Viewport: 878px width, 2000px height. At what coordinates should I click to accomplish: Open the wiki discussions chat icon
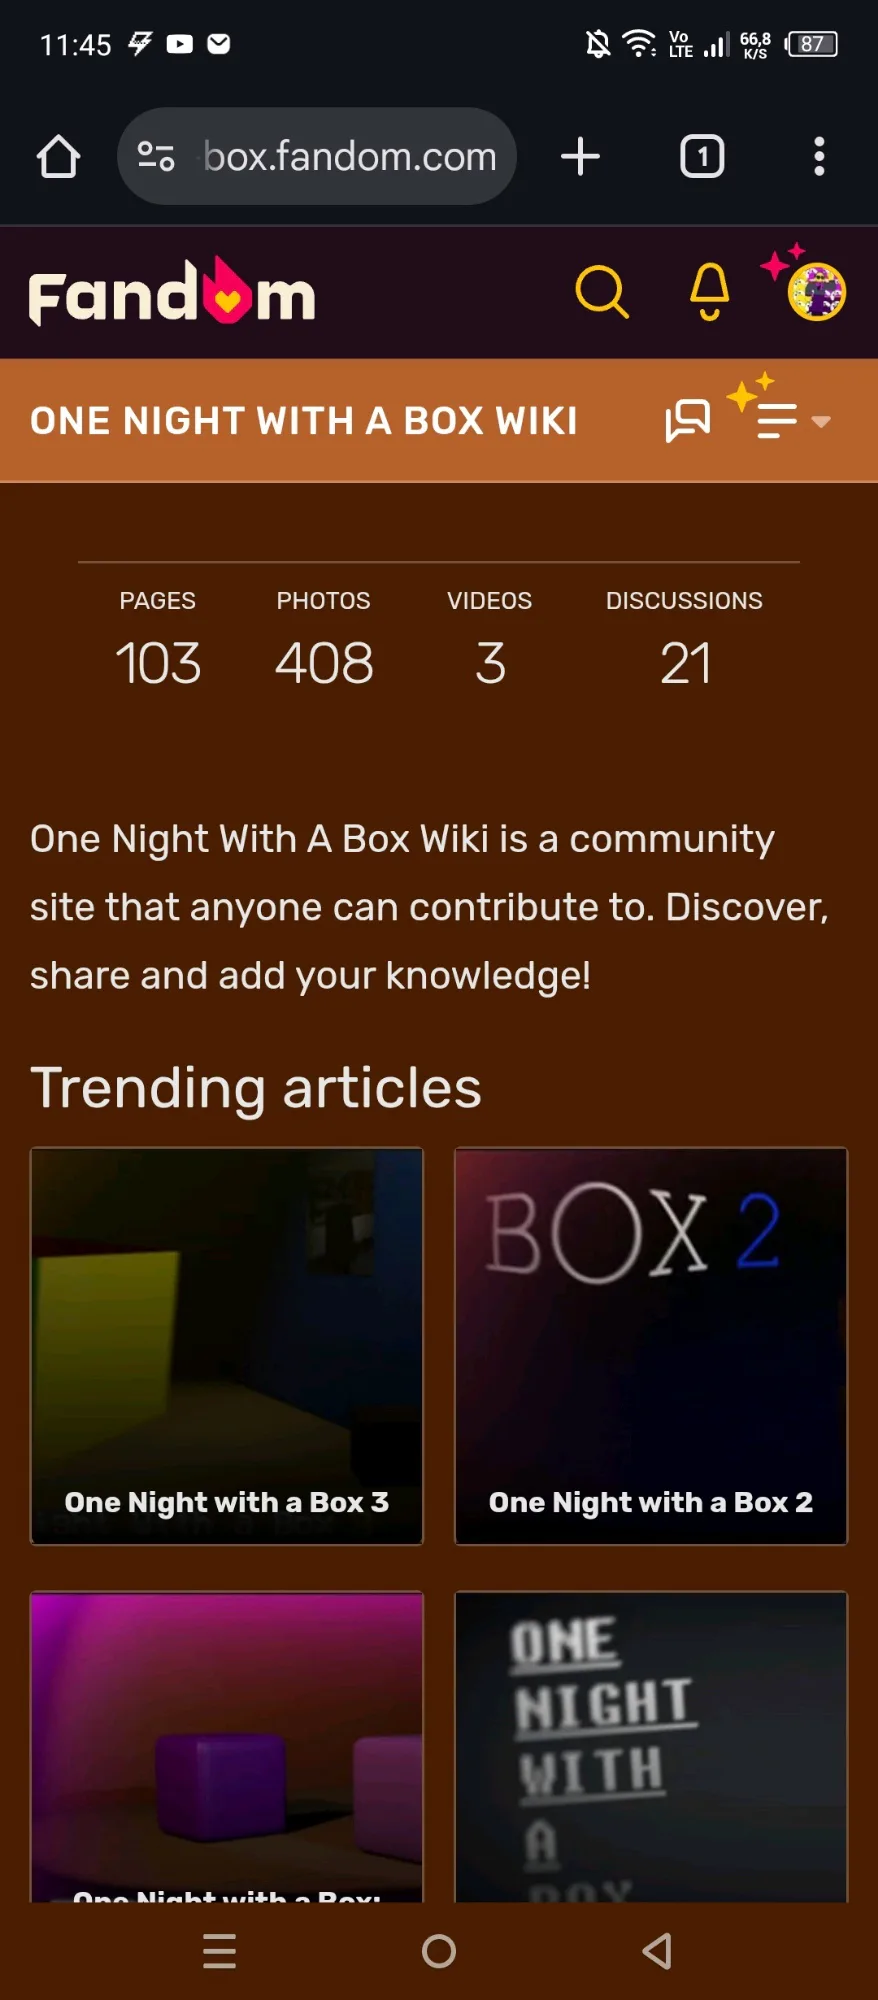click(688, 421)
